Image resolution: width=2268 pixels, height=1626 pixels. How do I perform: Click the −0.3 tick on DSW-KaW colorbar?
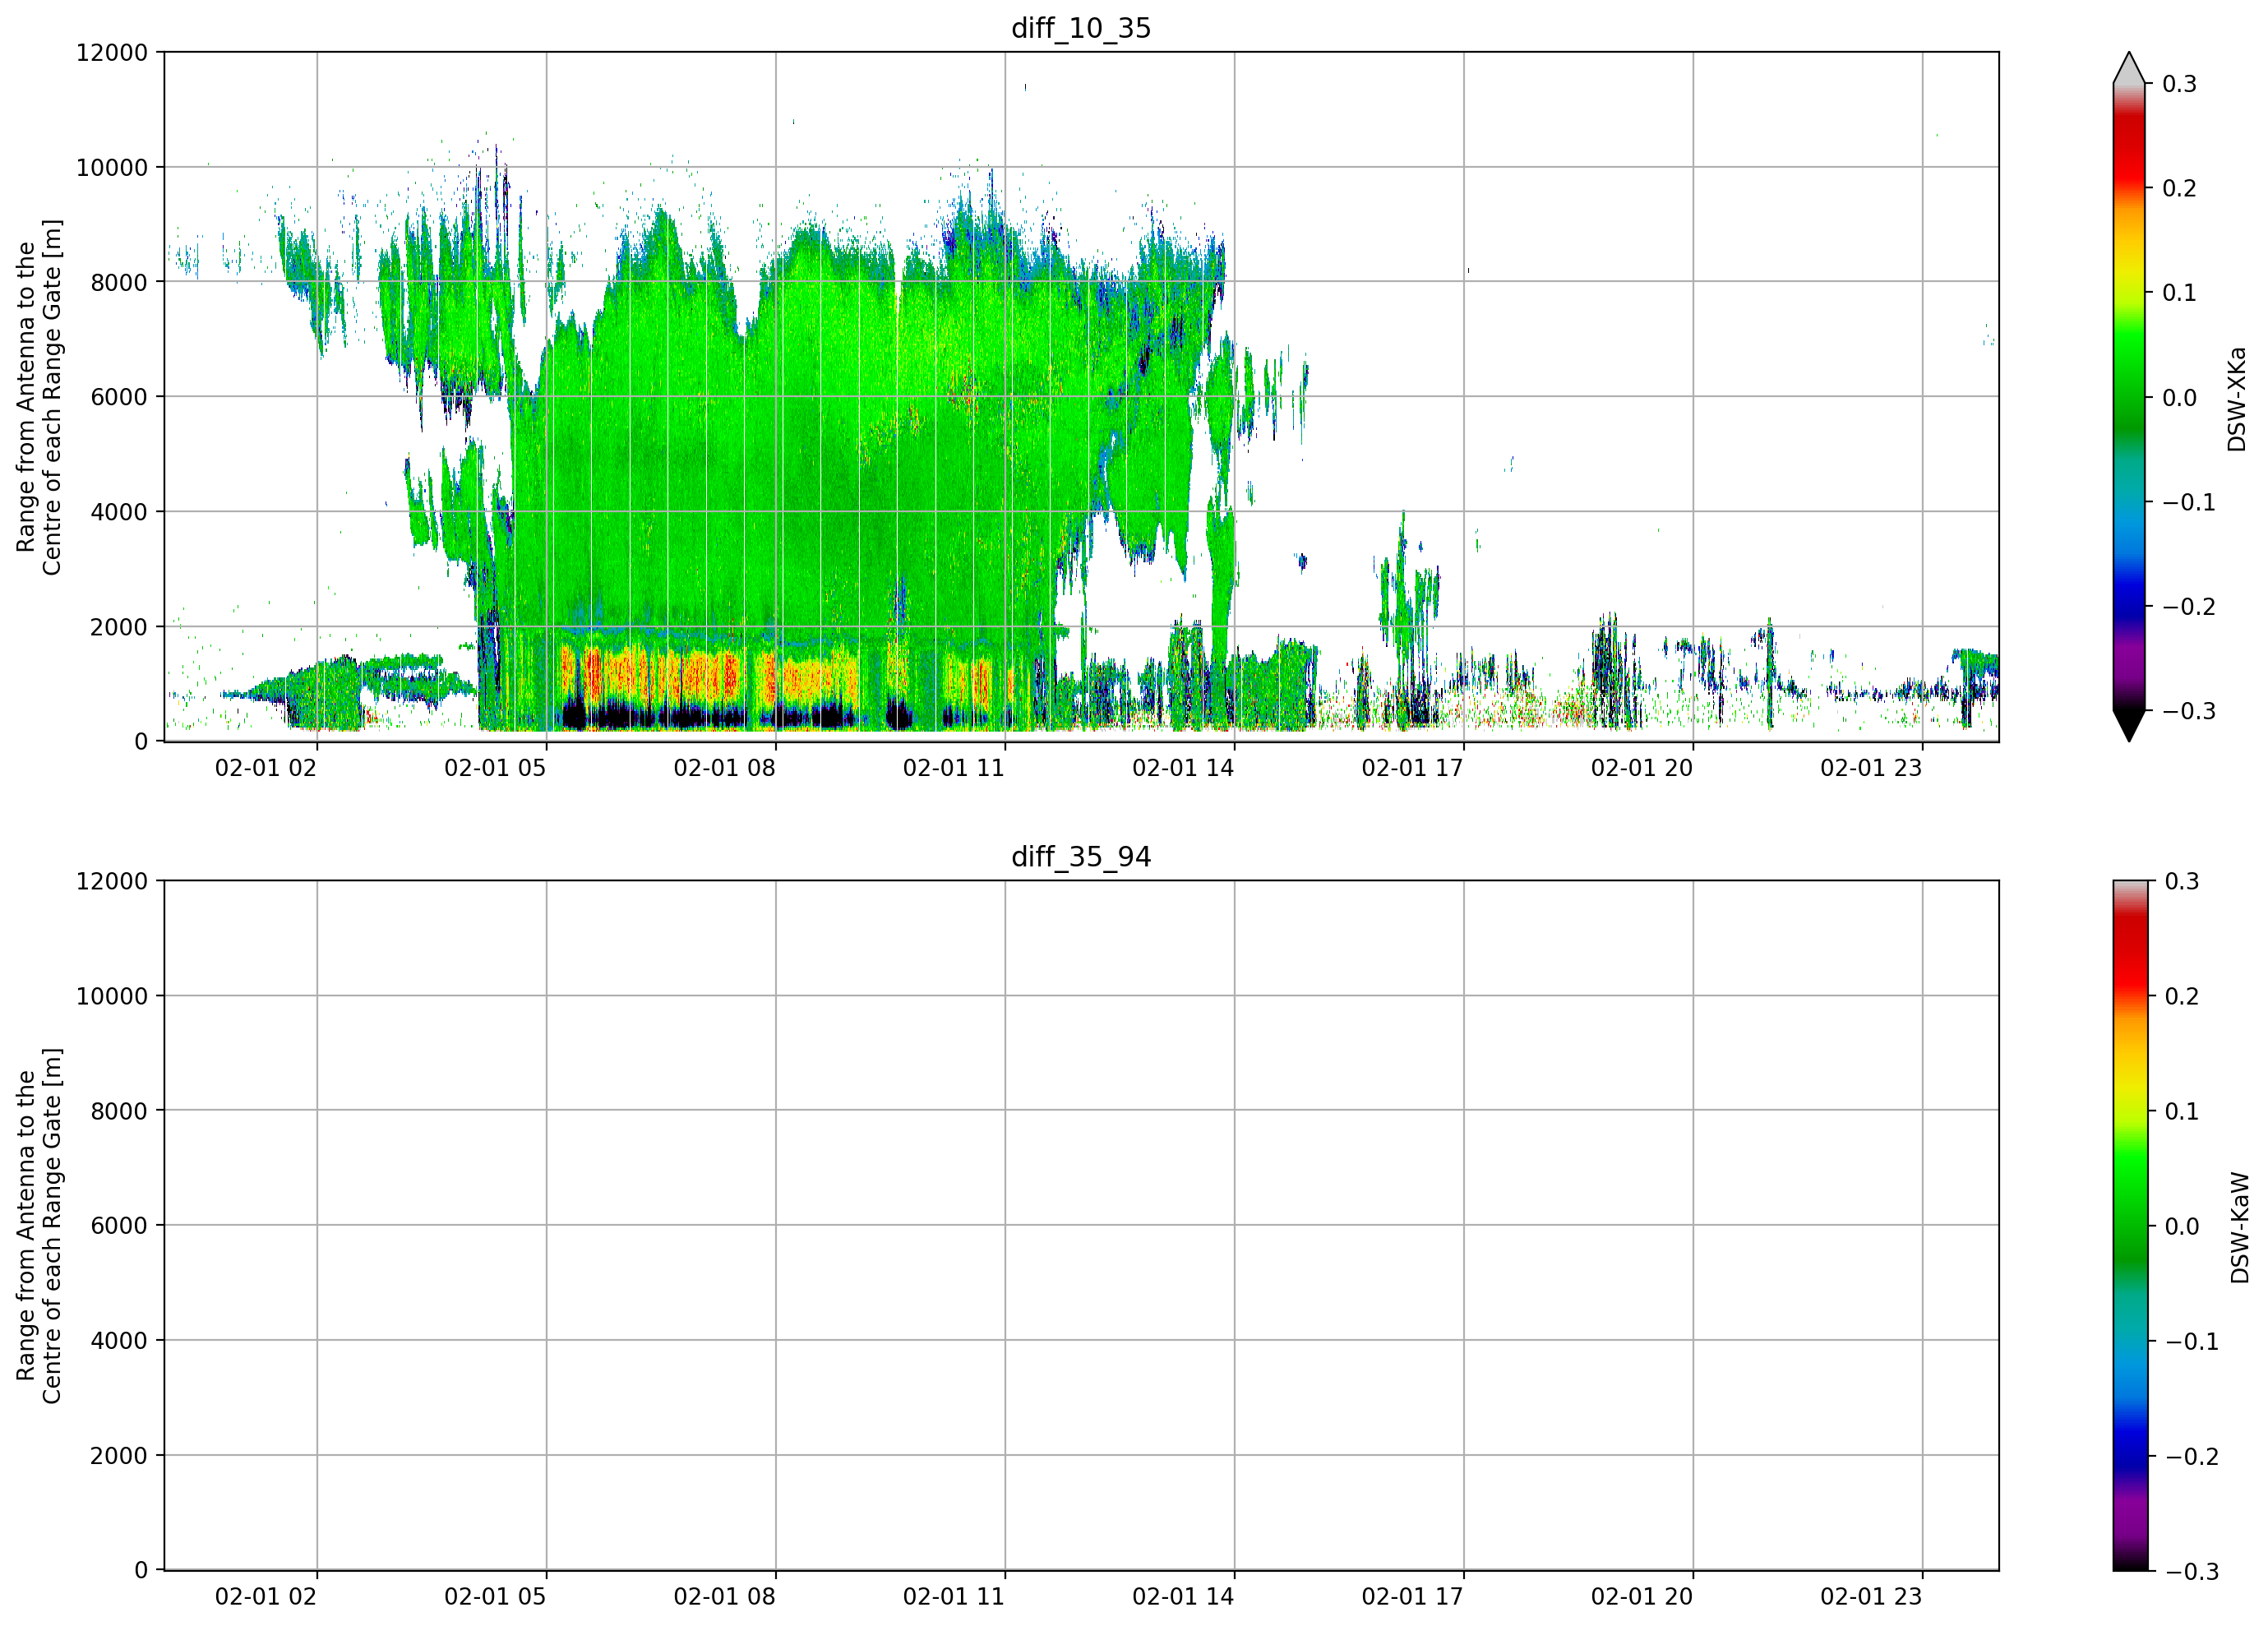click(x=2192, y=1572)
